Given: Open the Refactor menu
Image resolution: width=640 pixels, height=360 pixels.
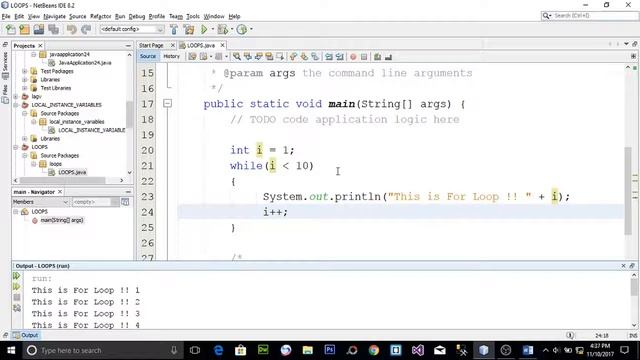Looking at the screenshot, I should click(100, 16).
